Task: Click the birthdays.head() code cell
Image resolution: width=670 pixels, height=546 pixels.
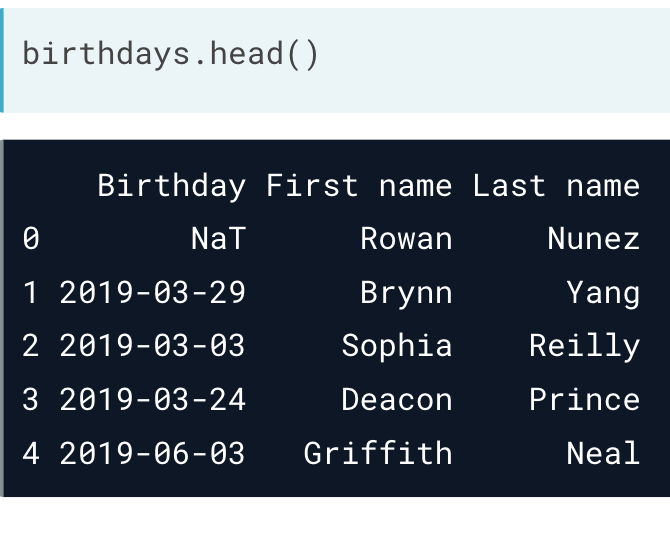Action: click(x=171, y=54)
